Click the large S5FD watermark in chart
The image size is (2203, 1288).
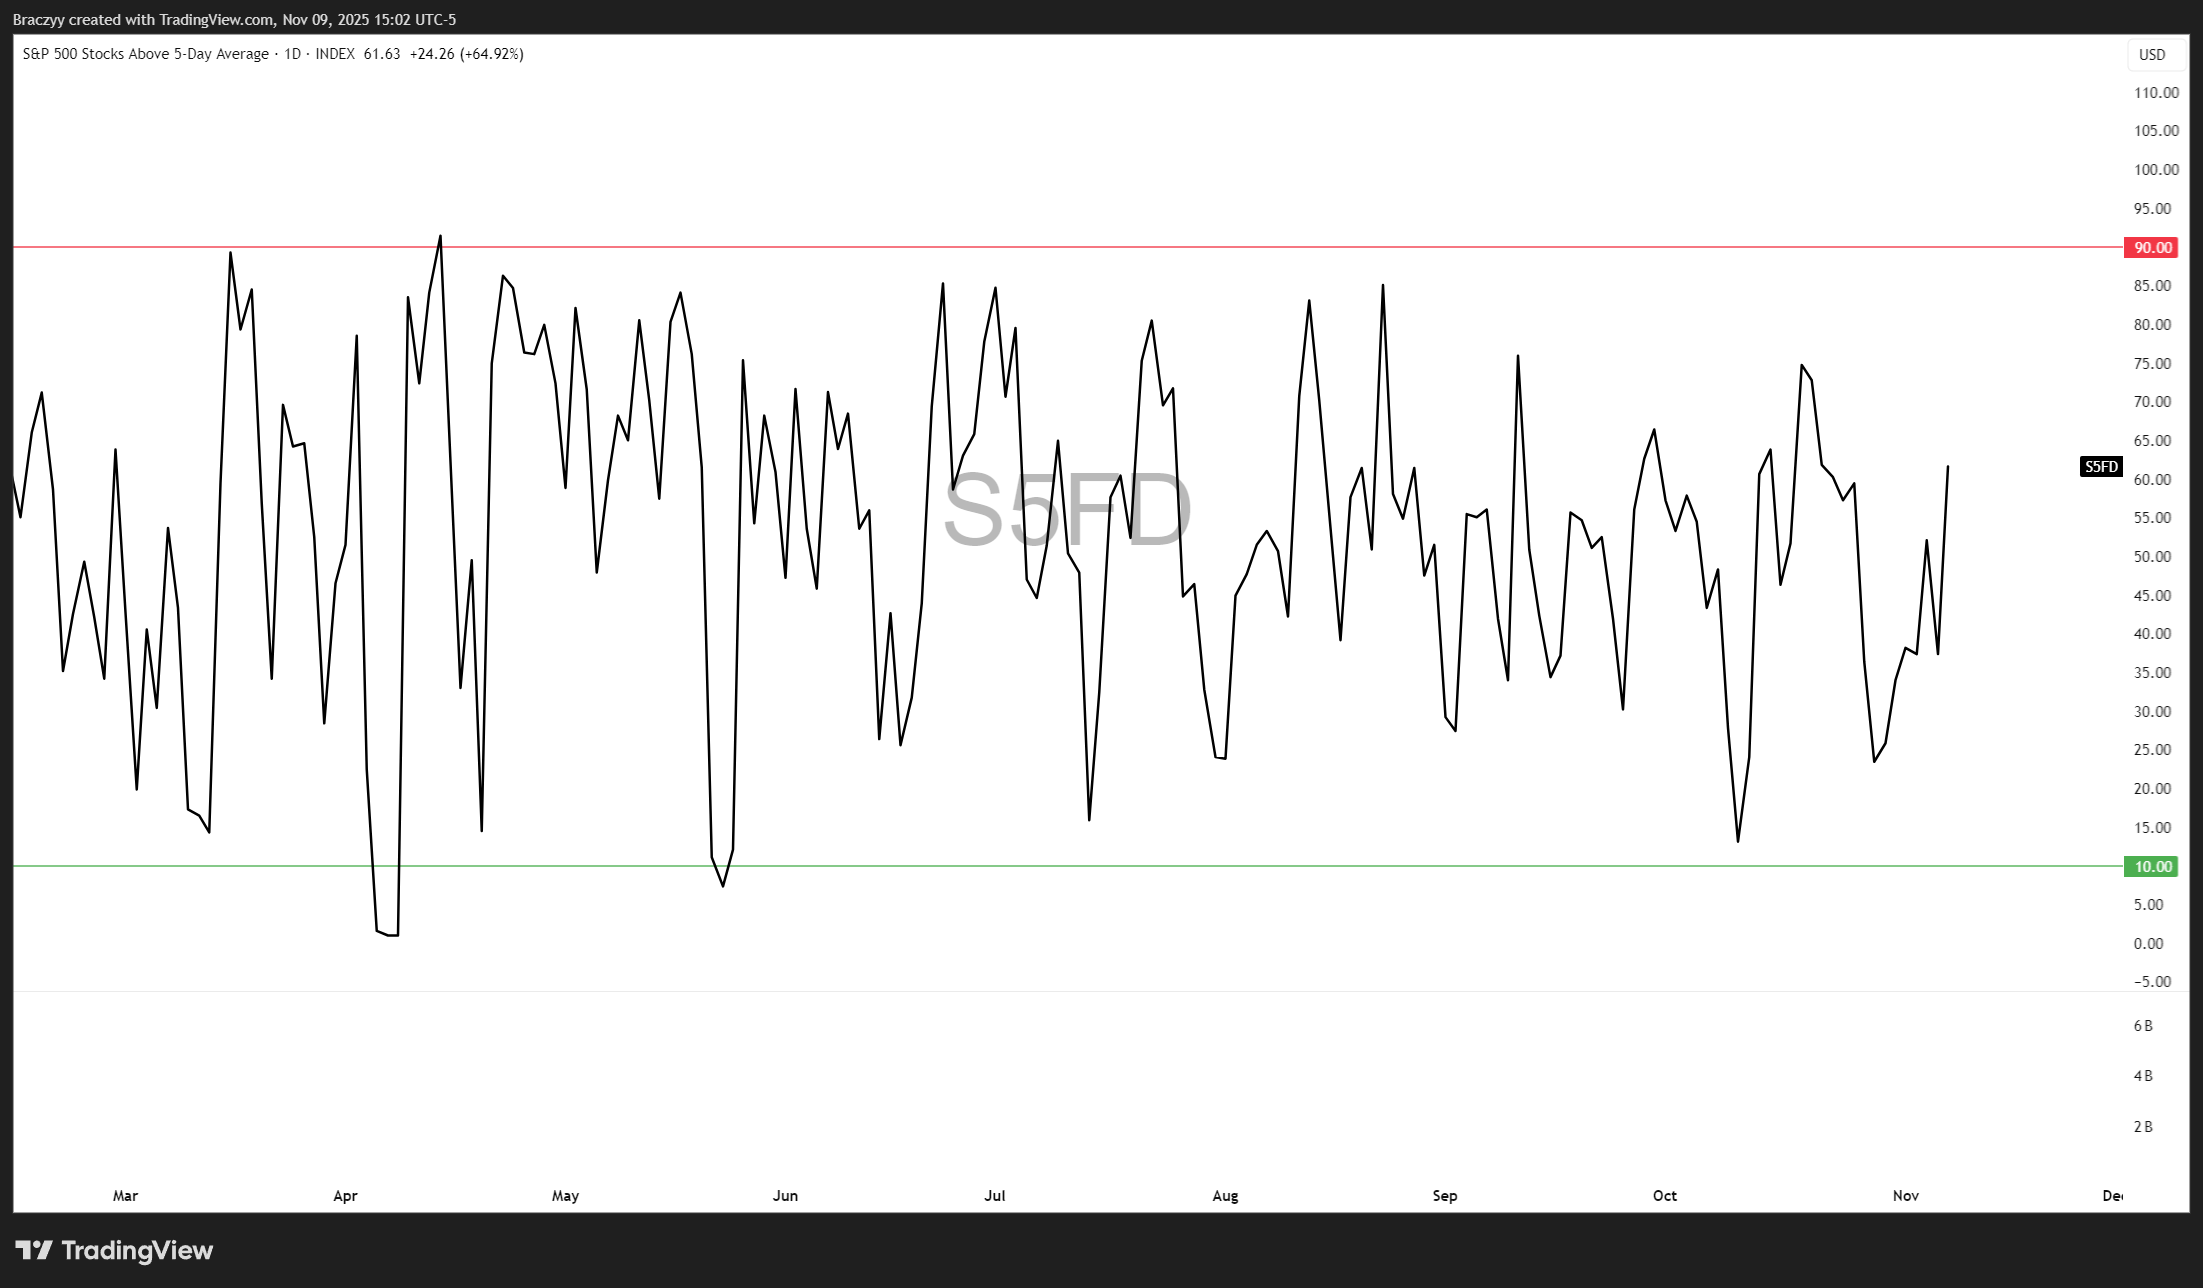point(1067,511)
